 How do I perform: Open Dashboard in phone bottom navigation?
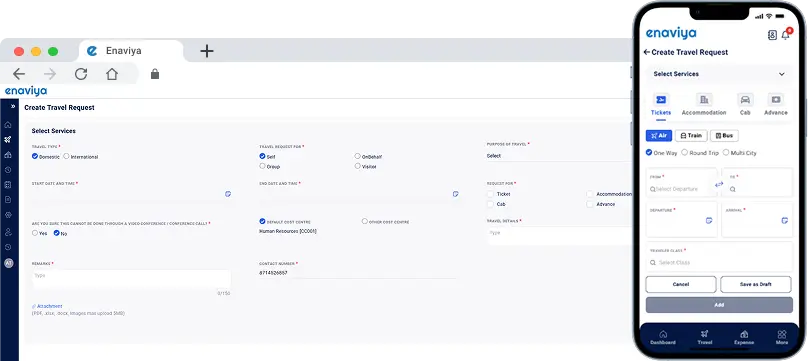tap(663, 337)
